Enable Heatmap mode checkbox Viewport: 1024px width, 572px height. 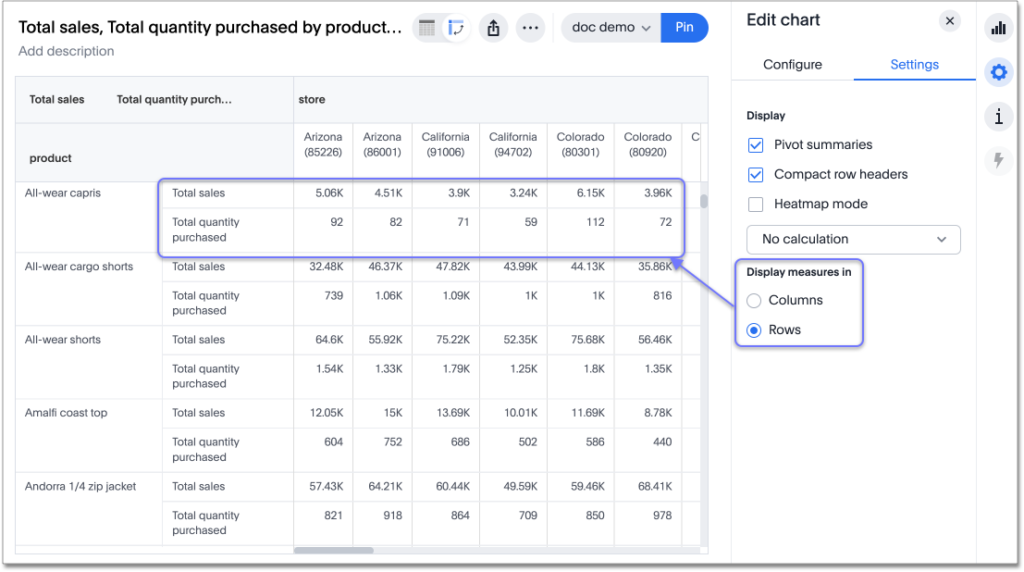(x=756, y=204)
